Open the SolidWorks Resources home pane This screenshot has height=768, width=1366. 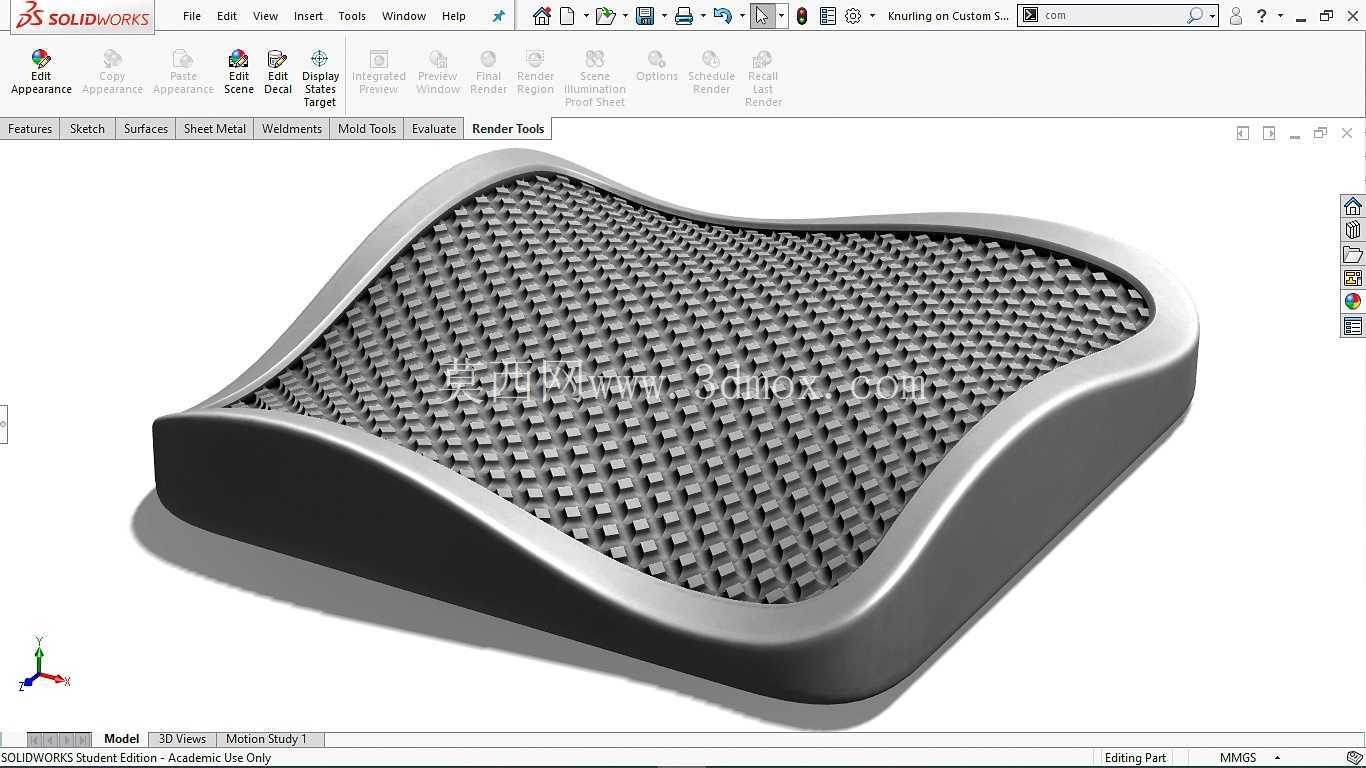point(1353,206)
